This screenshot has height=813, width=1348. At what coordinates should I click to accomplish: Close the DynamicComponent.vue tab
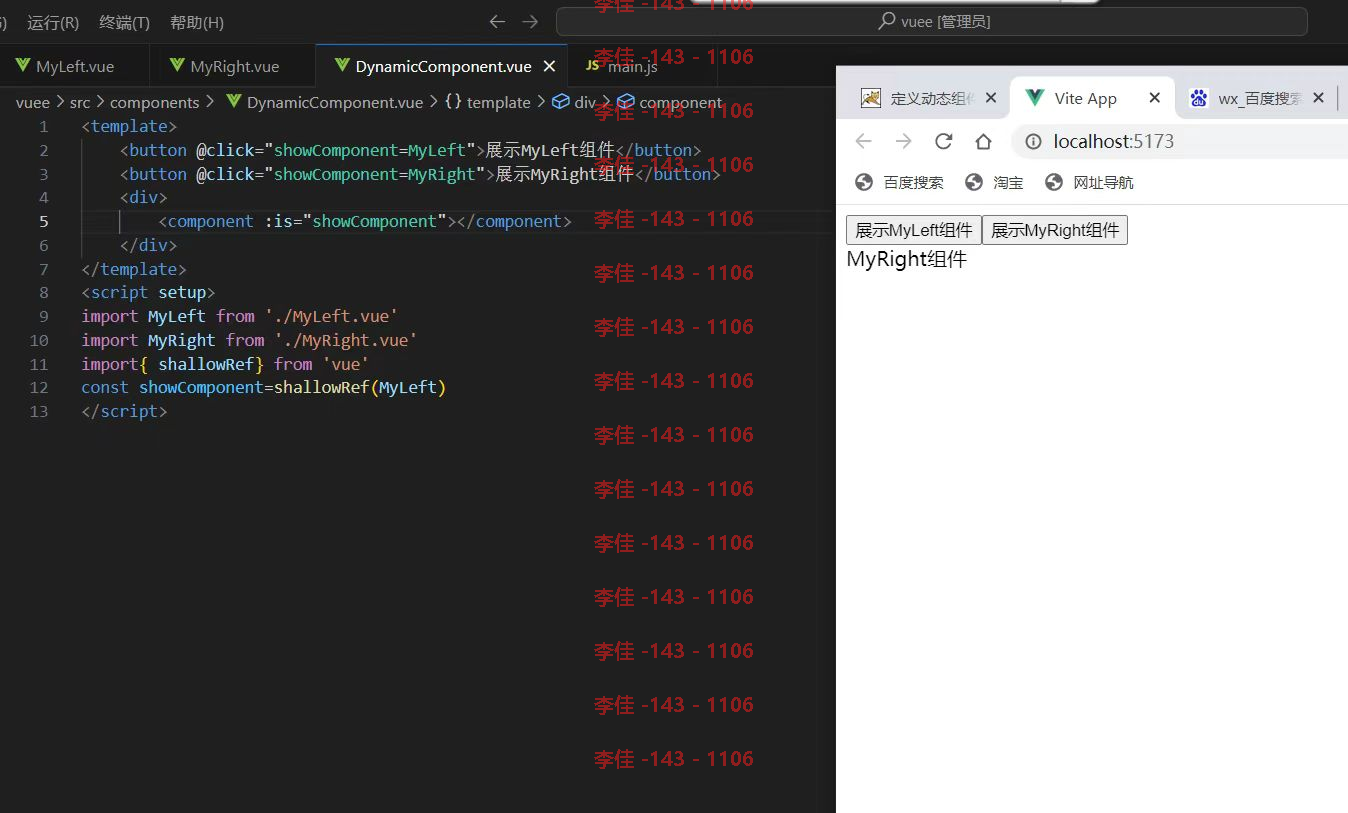(549, 67)
